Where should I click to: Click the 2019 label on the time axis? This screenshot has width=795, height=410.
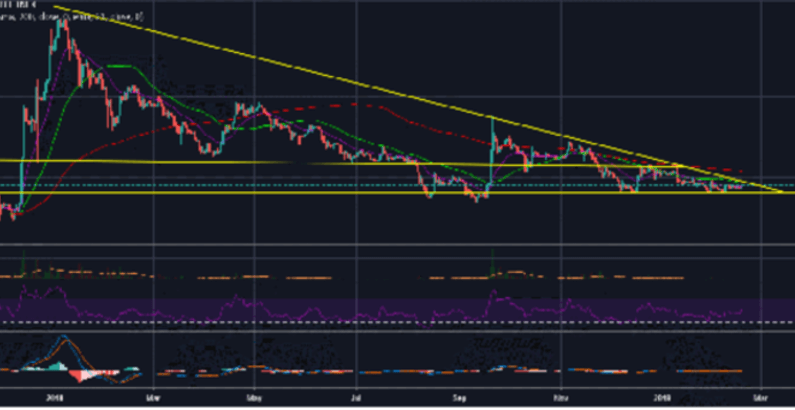[x=664, y=395]
